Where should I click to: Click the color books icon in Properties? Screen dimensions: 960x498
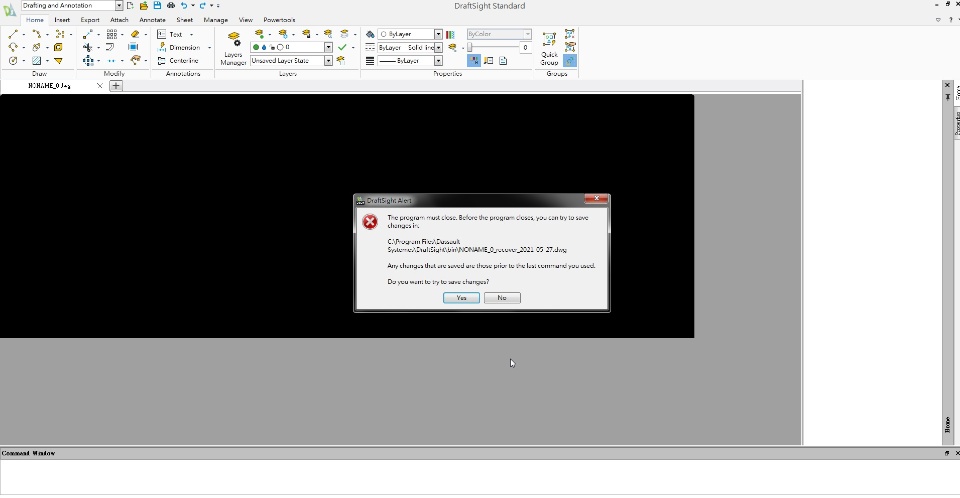(450, 34)
